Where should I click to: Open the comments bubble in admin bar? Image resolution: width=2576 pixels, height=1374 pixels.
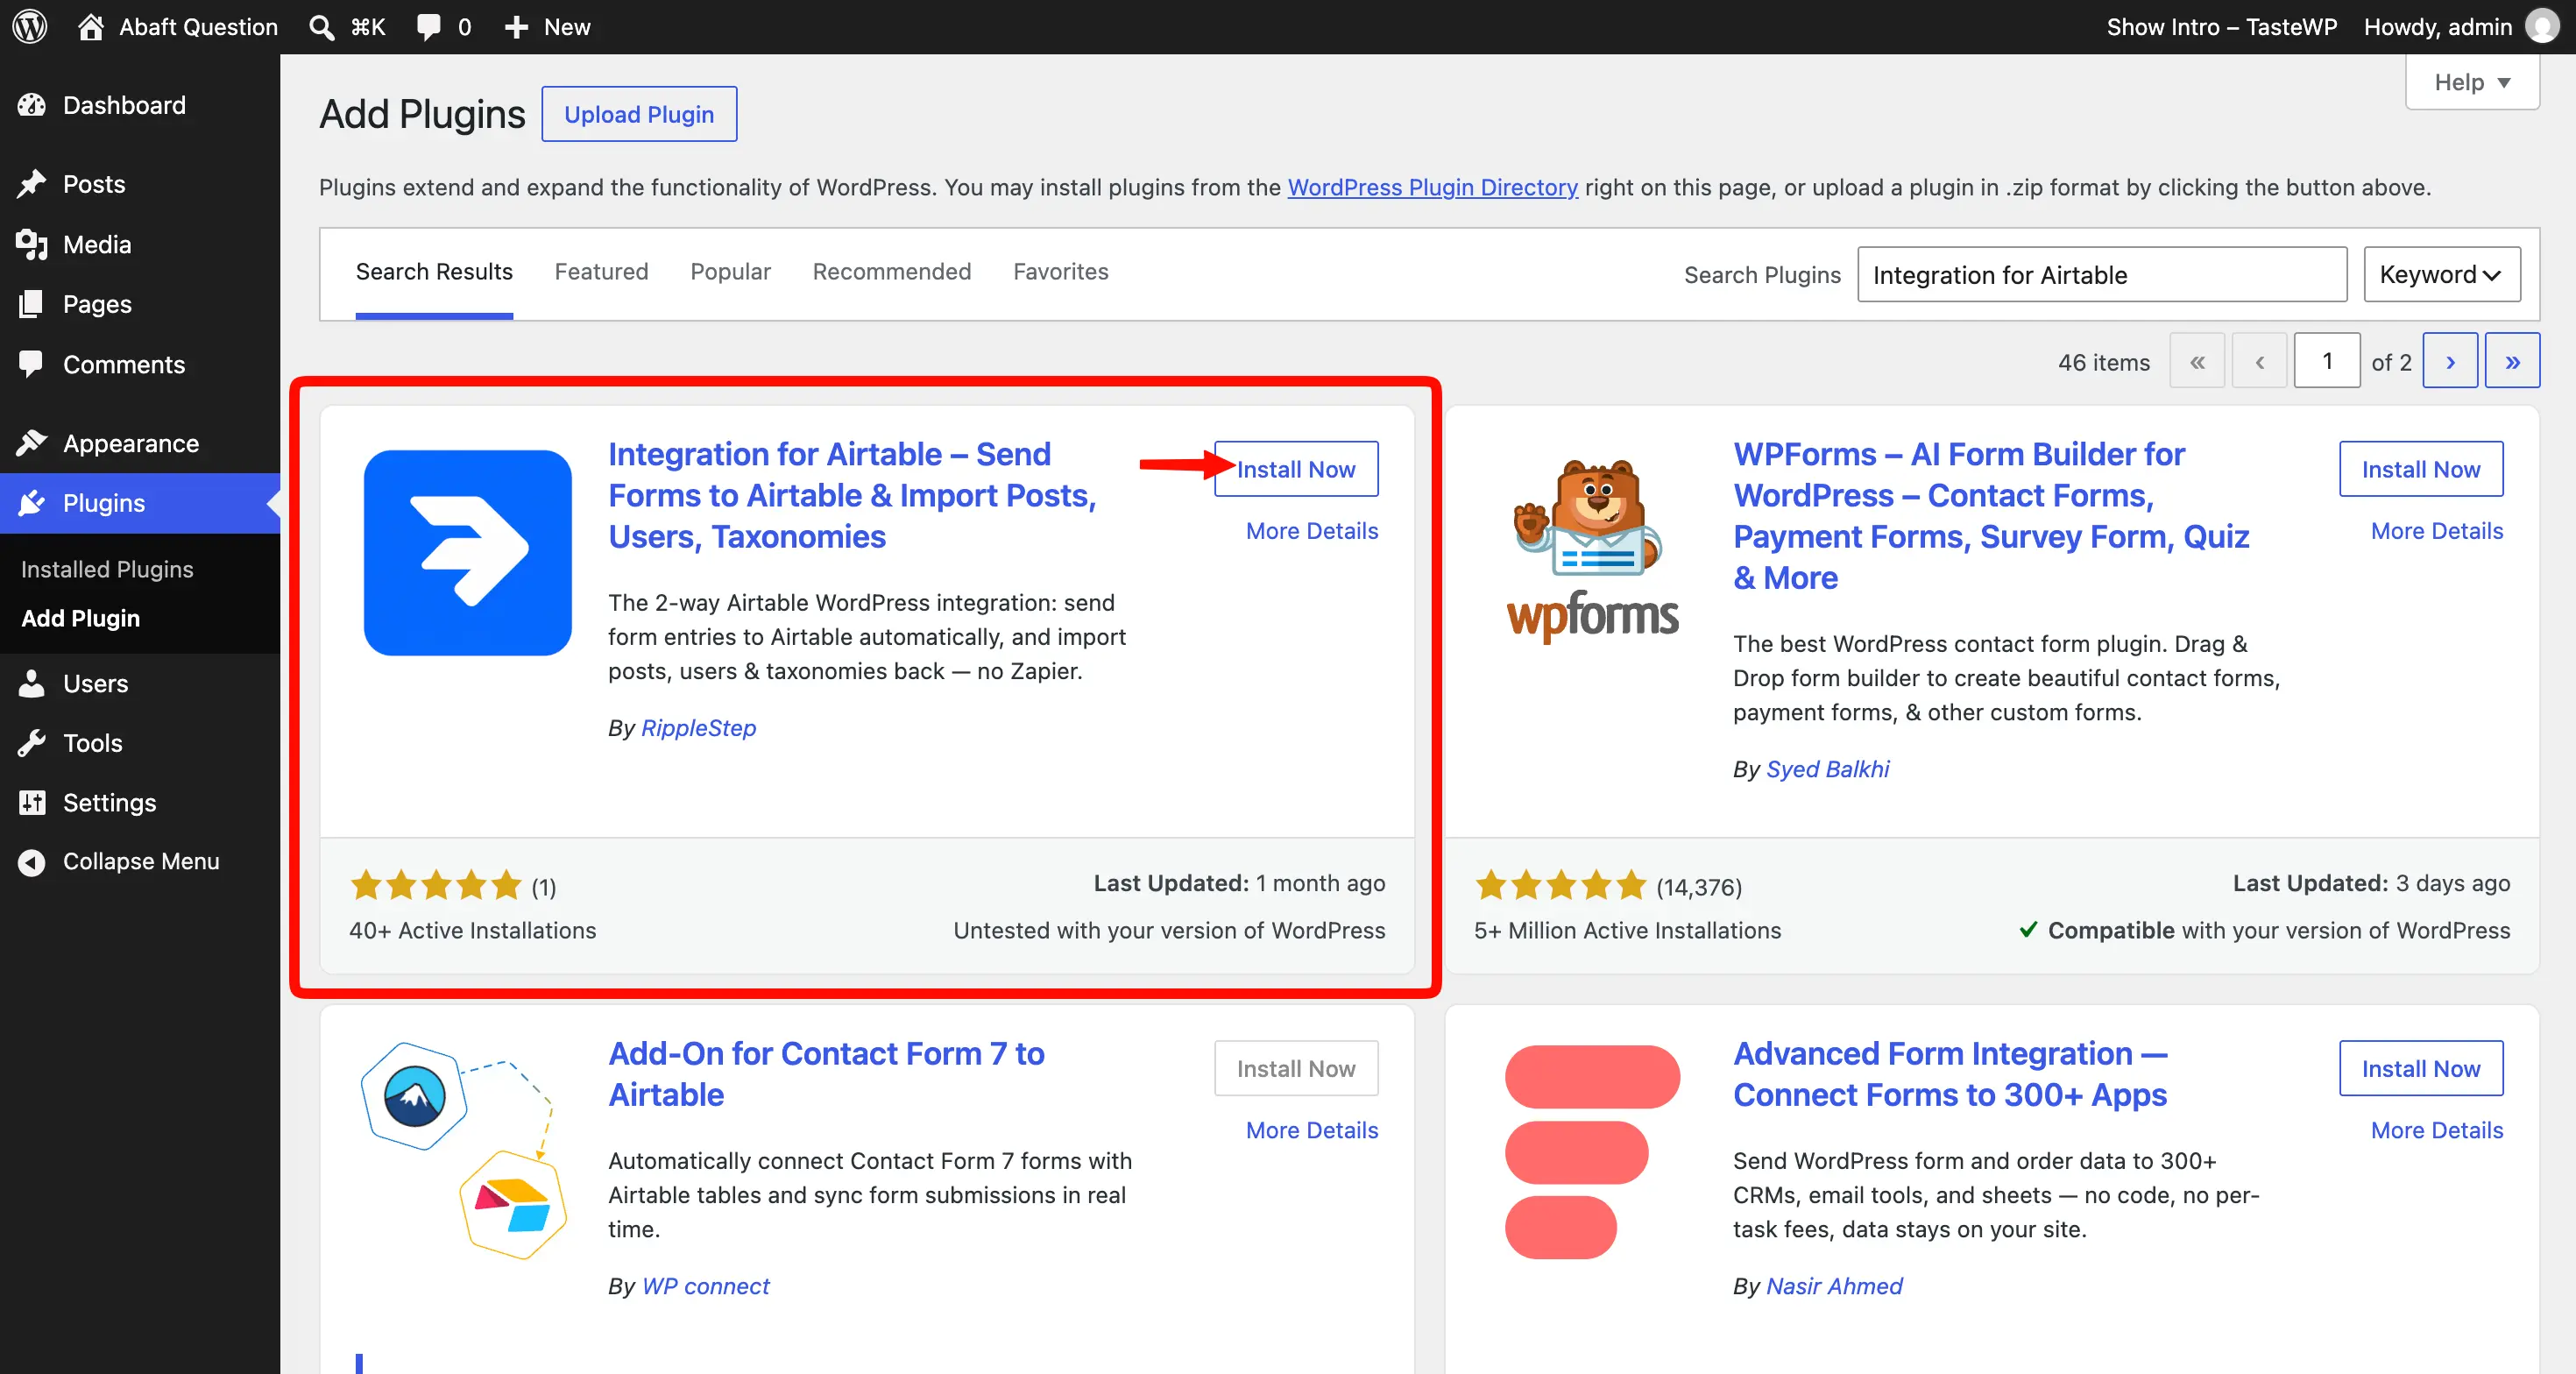(429, 27)
